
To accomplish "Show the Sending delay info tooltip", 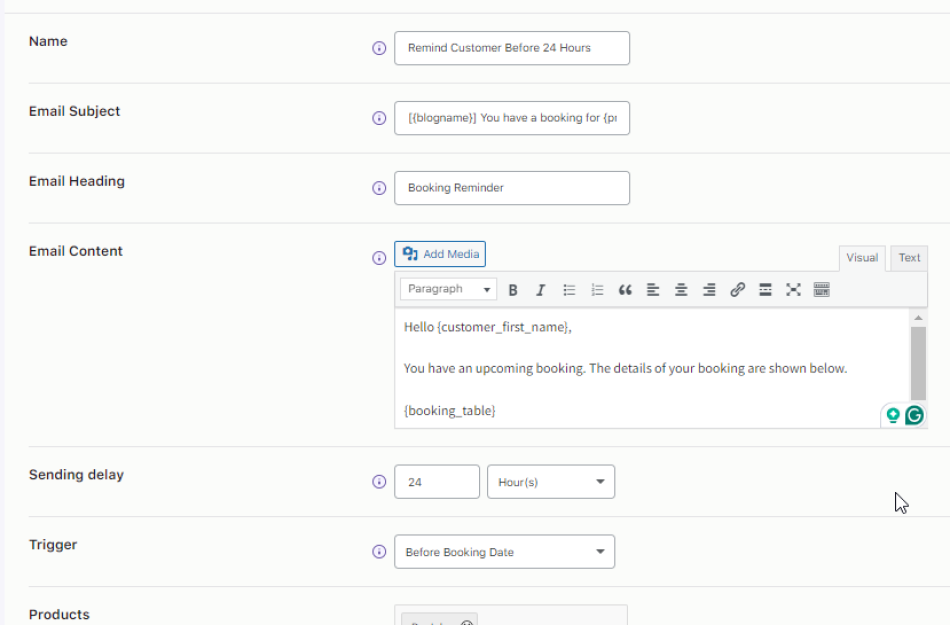I will 379,481.
